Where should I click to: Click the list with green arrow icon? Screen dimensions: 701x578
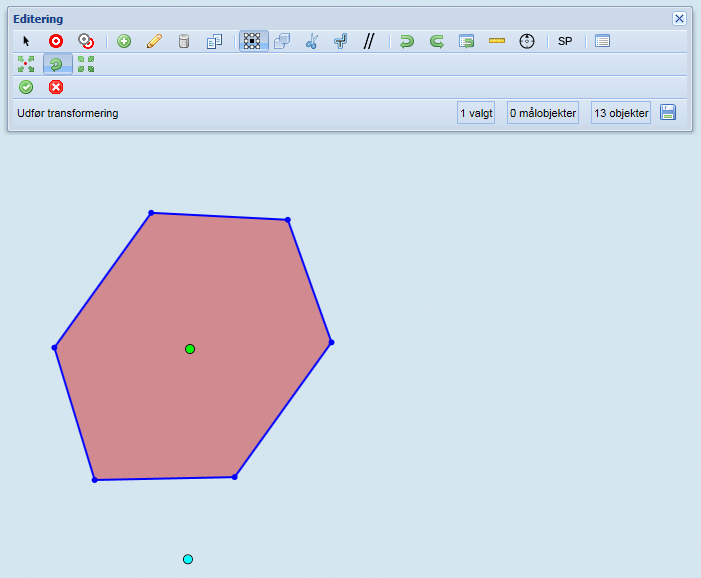(x=466, y=41)
